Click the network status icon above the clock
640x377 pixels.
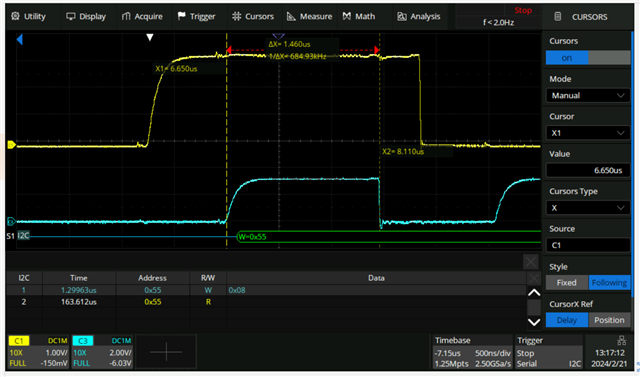[621, 340]
